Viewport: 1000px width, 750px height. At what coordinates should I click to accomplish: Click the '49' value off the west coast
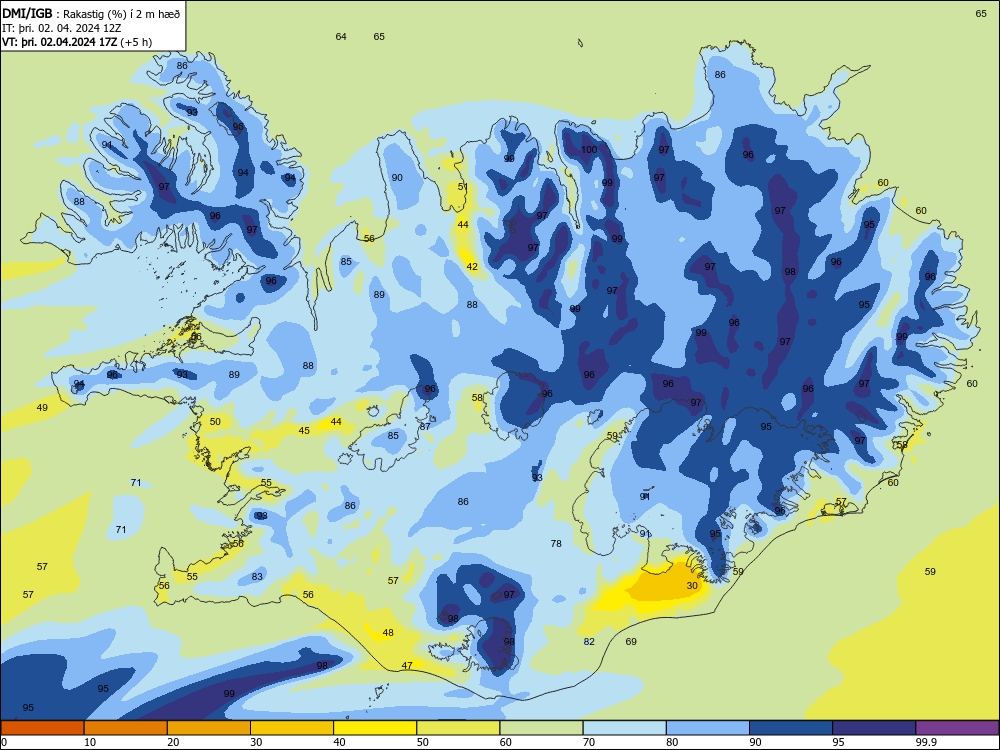coord(42,408)
